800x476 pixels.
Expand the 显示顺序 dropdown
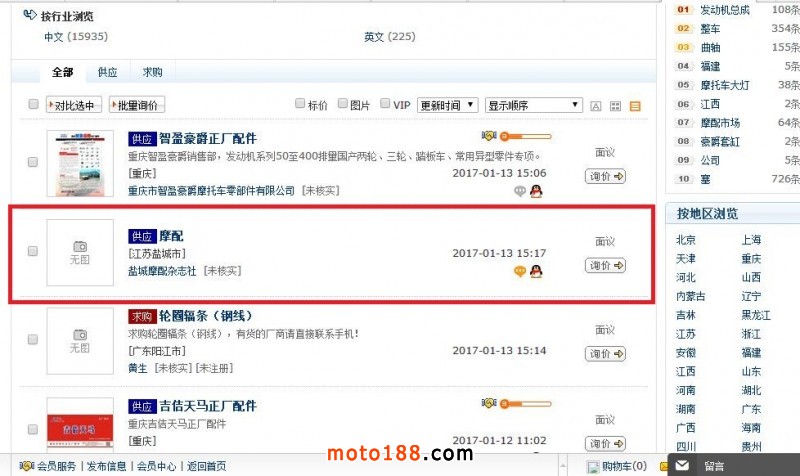coord(534,105)
